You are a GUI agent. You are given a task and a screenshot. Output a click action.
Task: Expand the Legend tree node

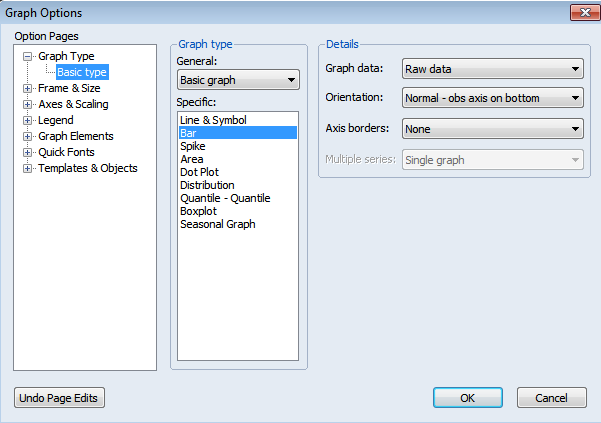(x=28, y=120)
